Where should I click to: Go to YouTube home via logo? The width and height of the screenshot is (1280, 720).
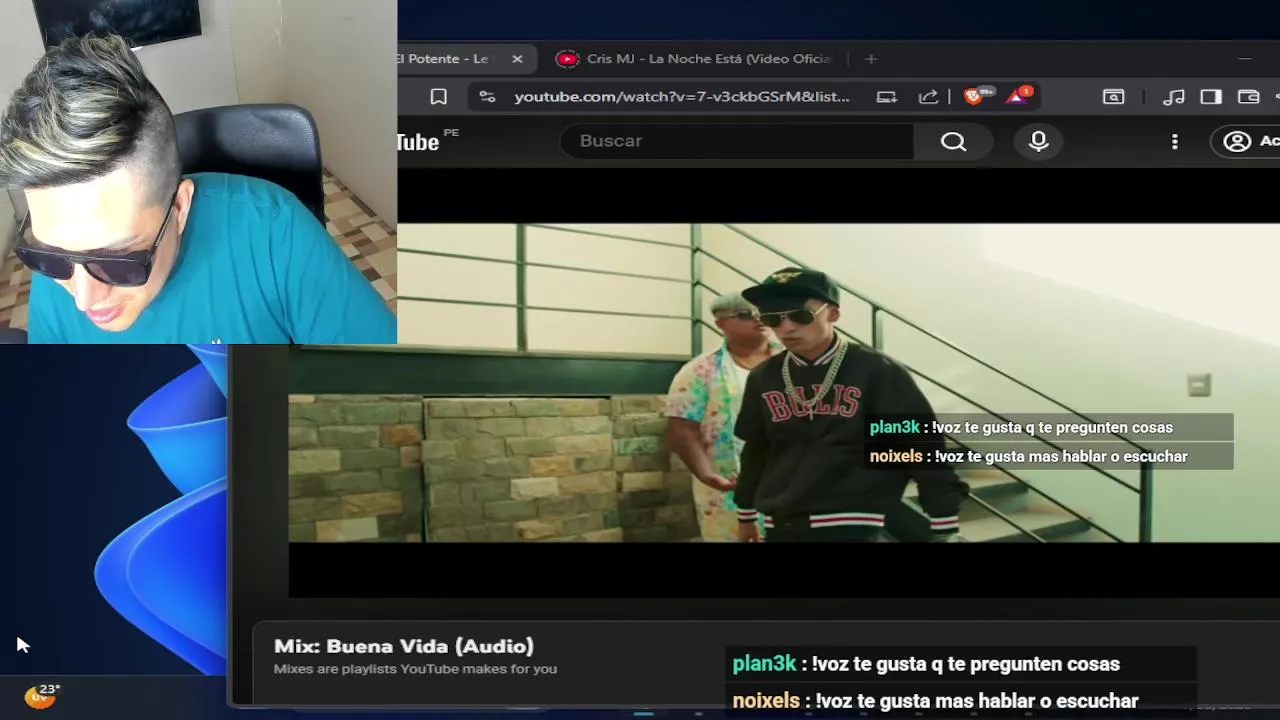(x=418, y=142)
